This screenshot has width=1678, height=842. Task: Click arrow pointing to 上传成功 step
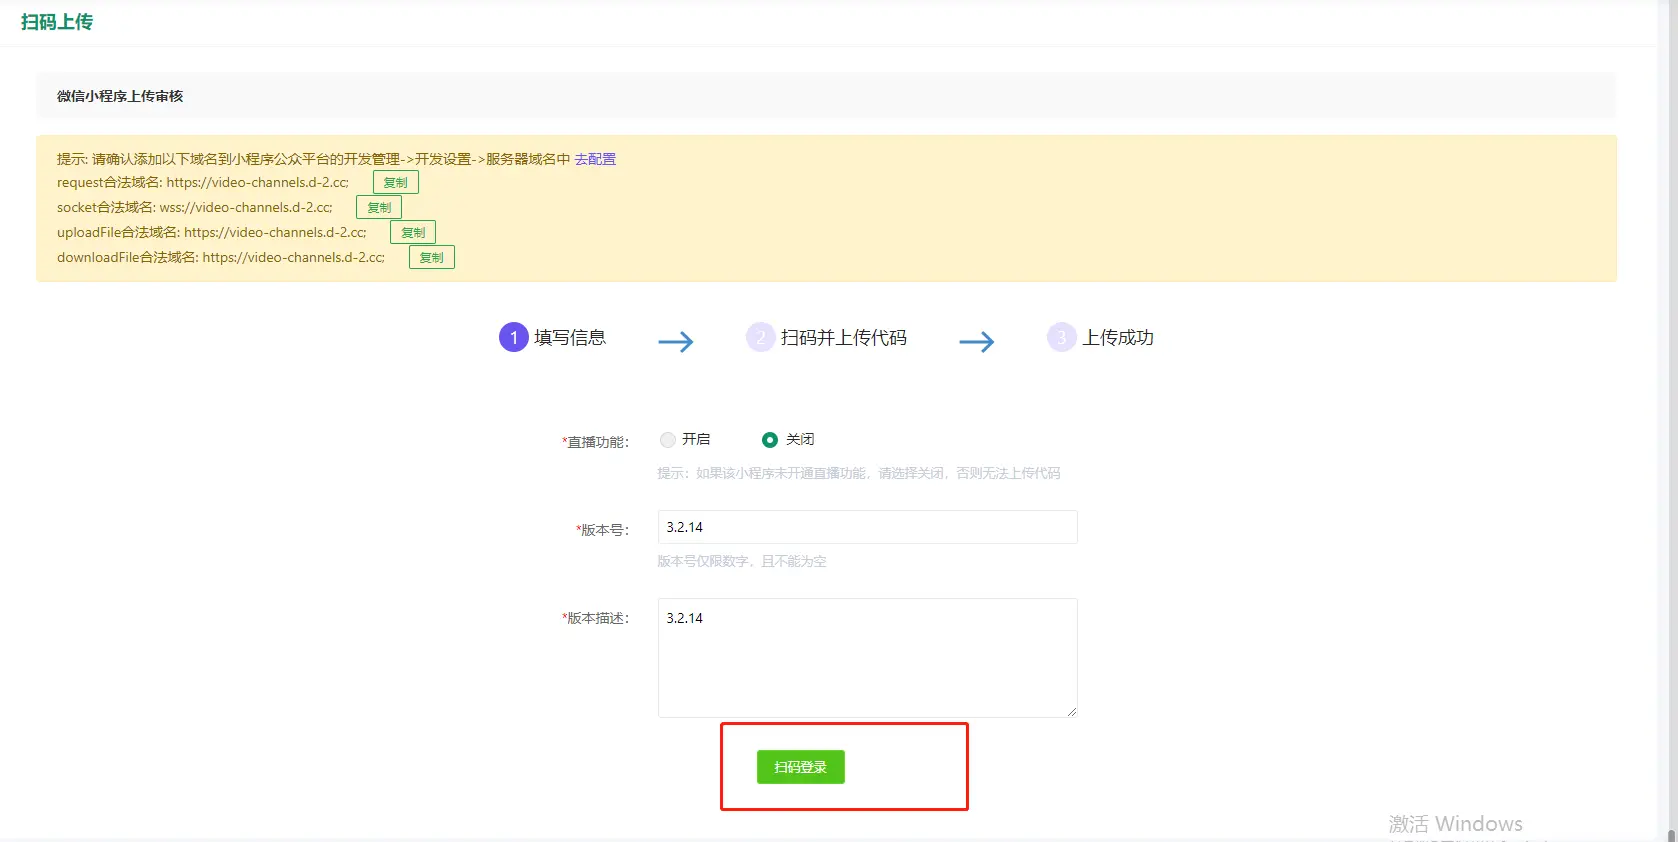tap(977, 342)
